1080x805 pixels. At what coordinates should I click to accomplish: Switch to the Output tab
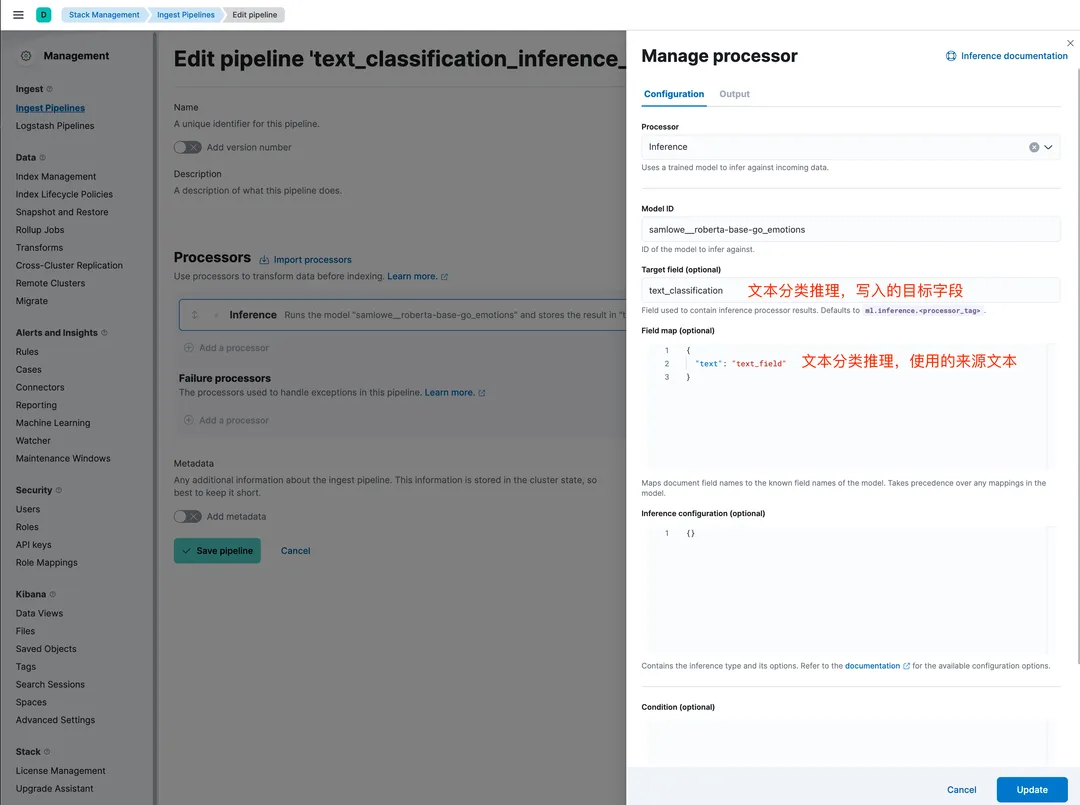coord(734,94)
